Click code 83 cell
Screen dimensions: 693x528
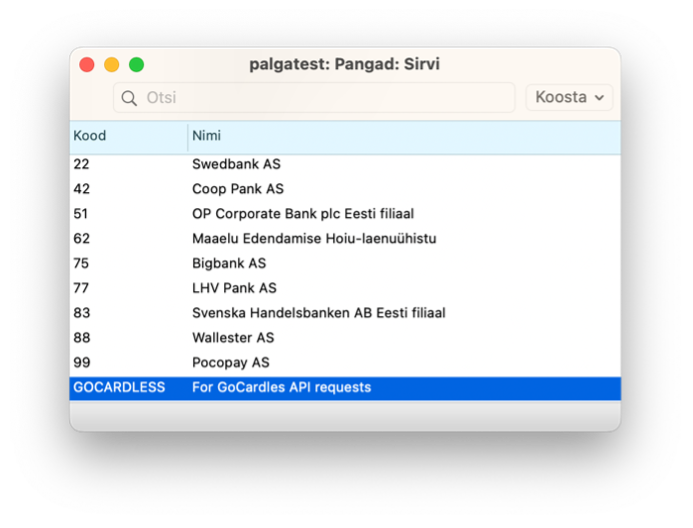point(82,313)
